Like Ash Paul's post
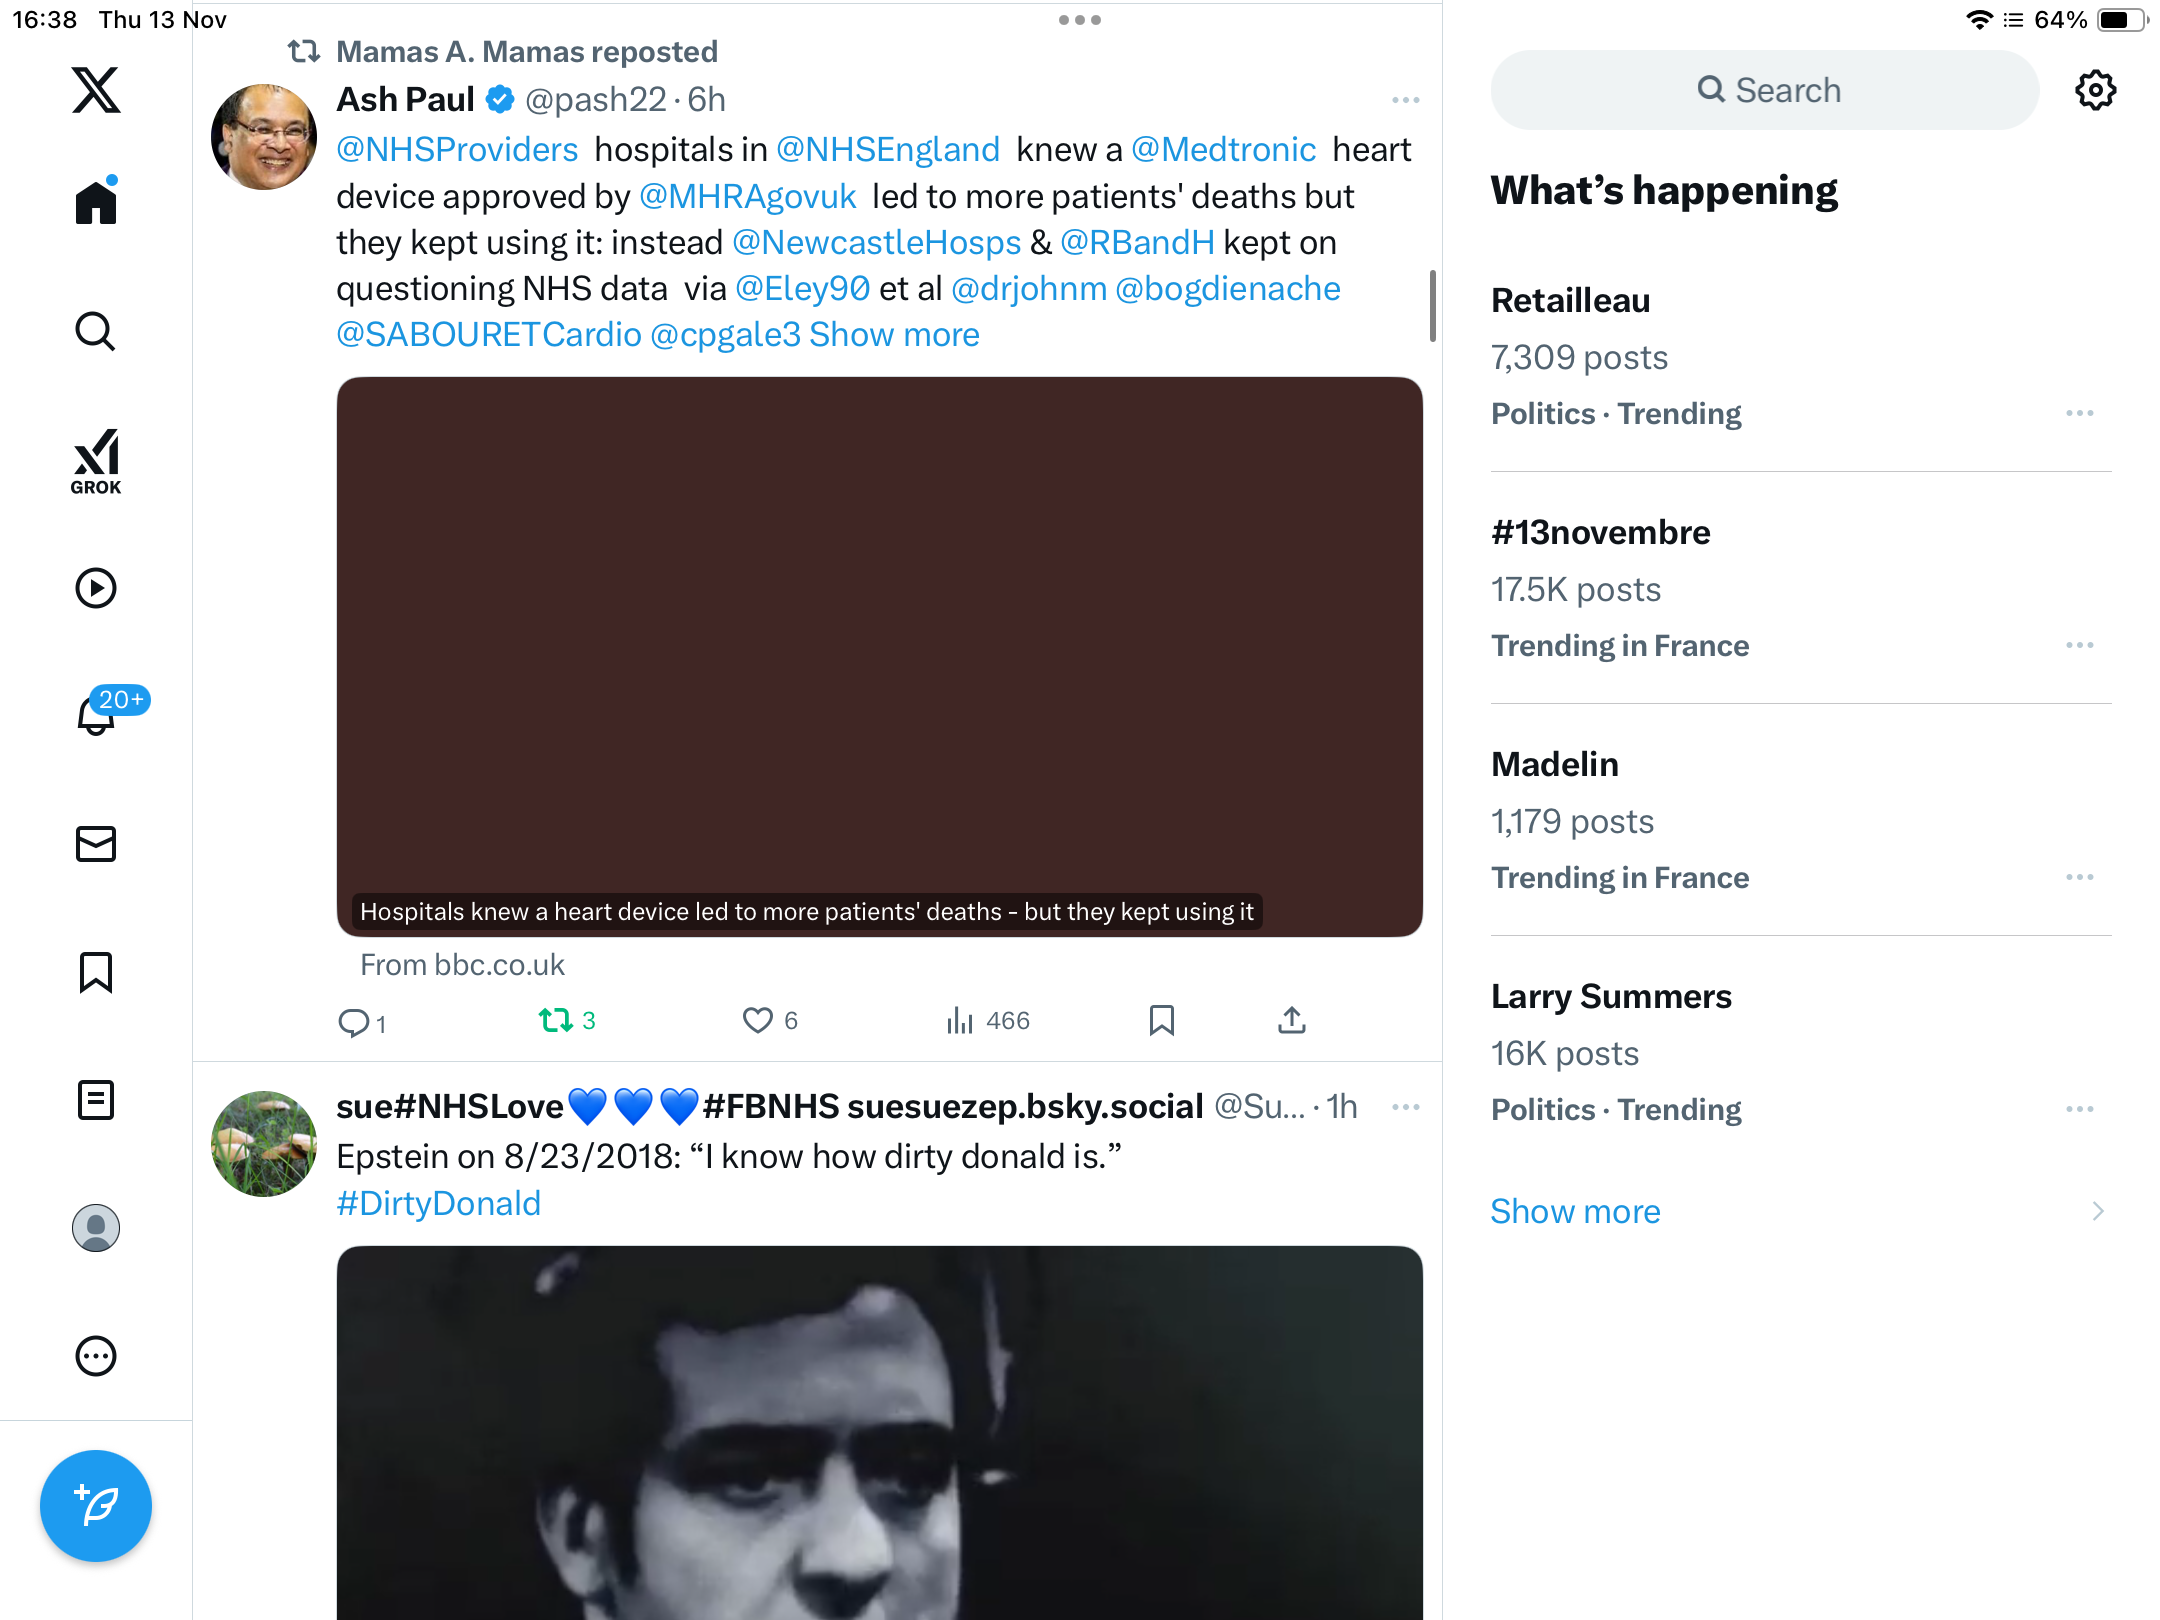 [x=758, y=1020]
